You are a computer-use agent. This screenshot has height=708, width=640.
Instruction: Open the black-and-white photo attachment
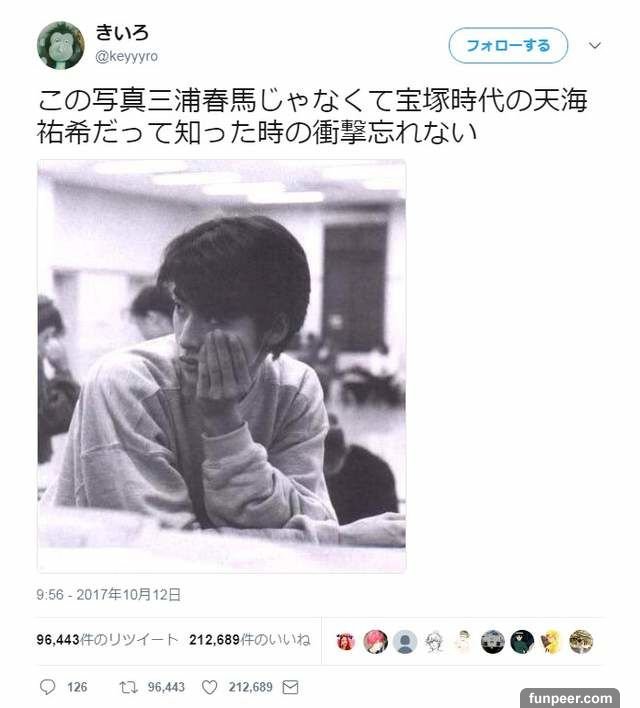pyautogui.click(x=221, y=366)
